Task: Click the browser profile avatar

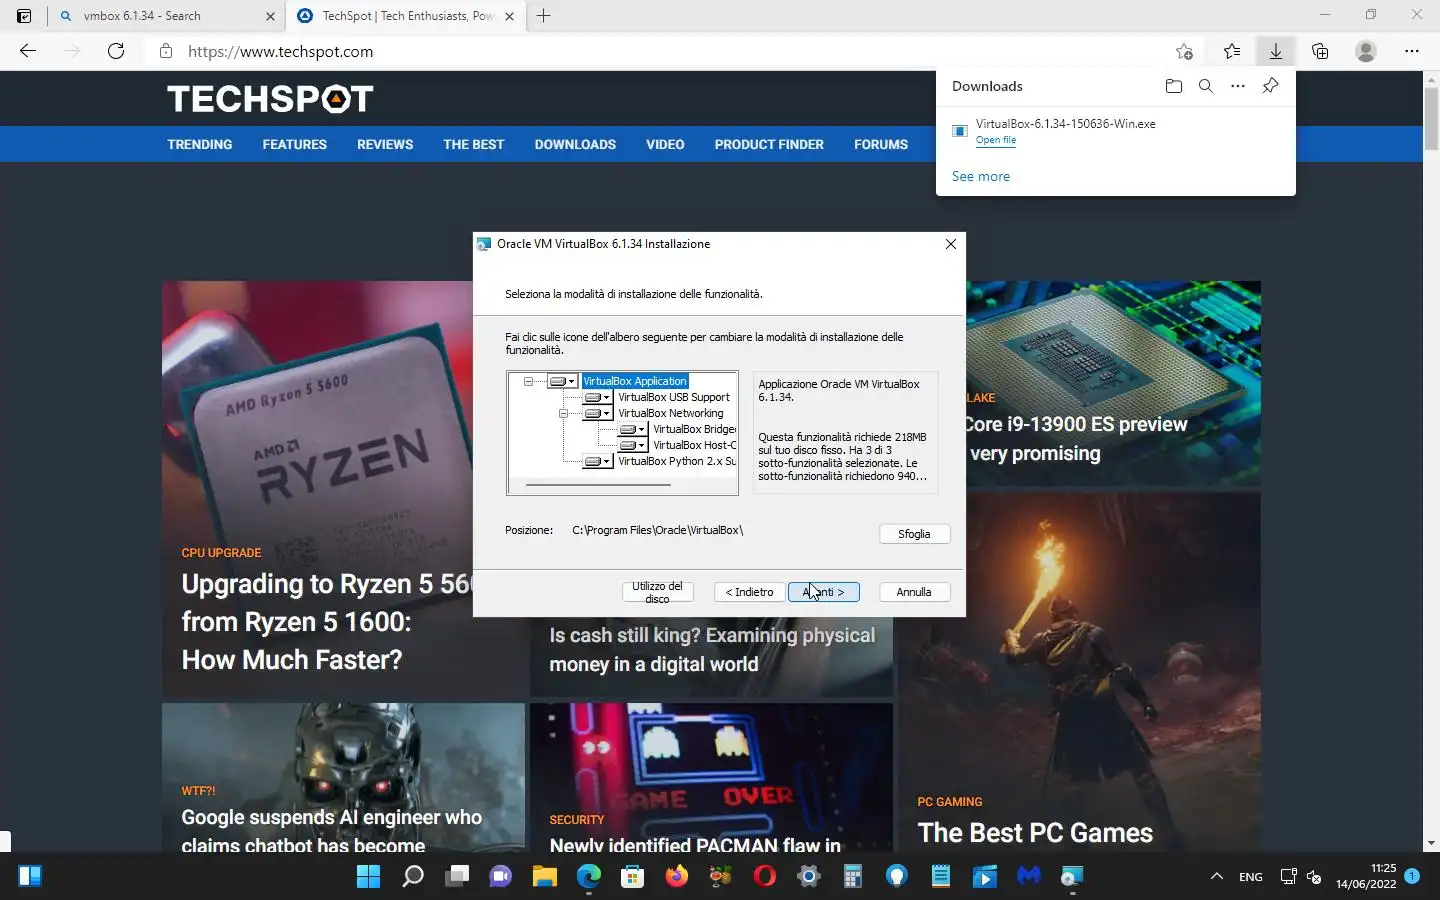Action: coord(1366,51)
